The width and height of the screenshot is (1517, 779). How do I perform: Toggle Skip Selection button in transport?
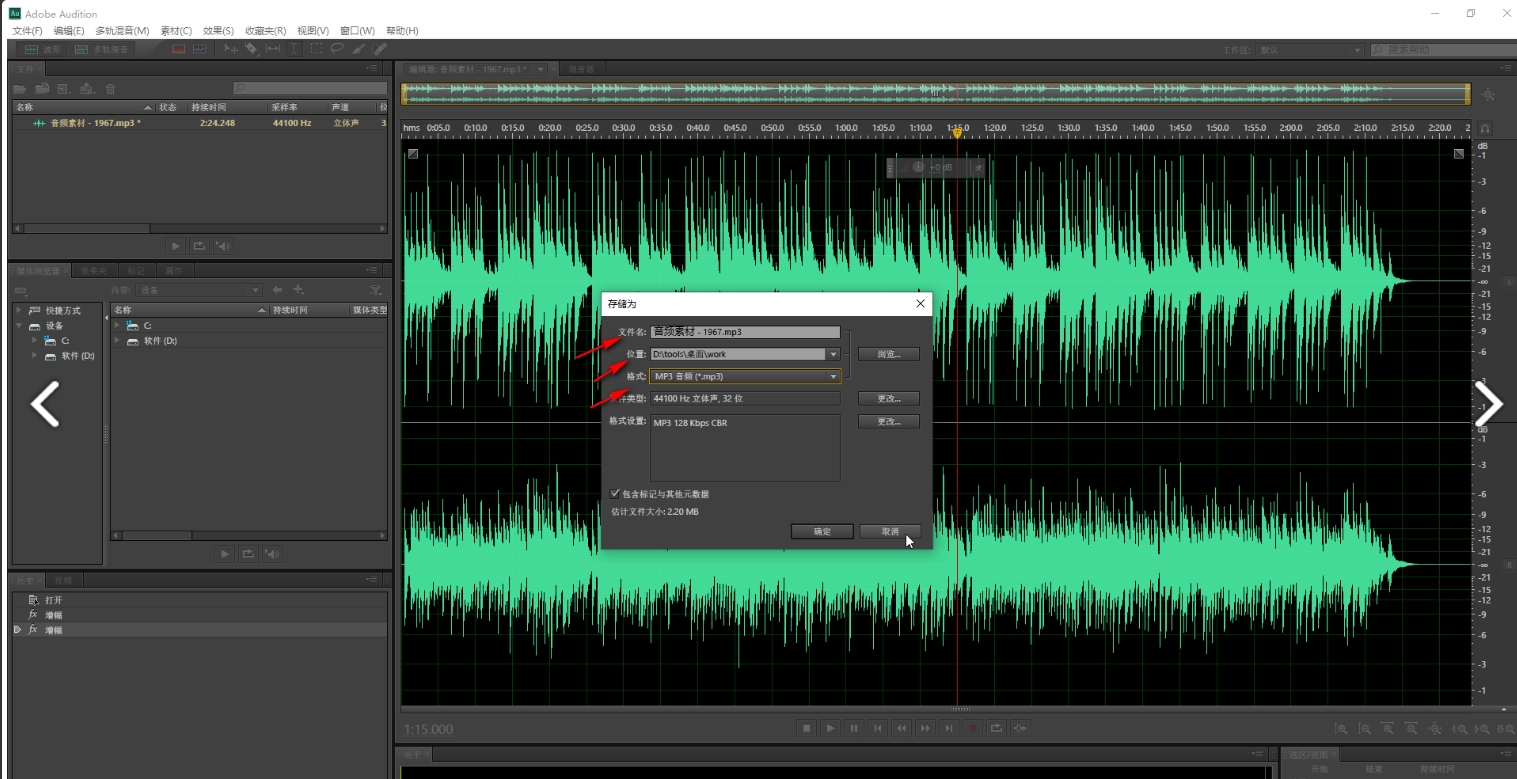pos(1020,728)
